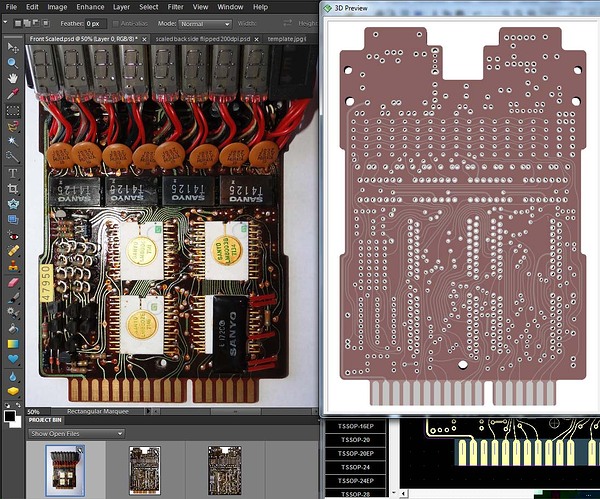Select the Type (T) tool
This screenshot has height=499, width=600.
pos(13,173)
